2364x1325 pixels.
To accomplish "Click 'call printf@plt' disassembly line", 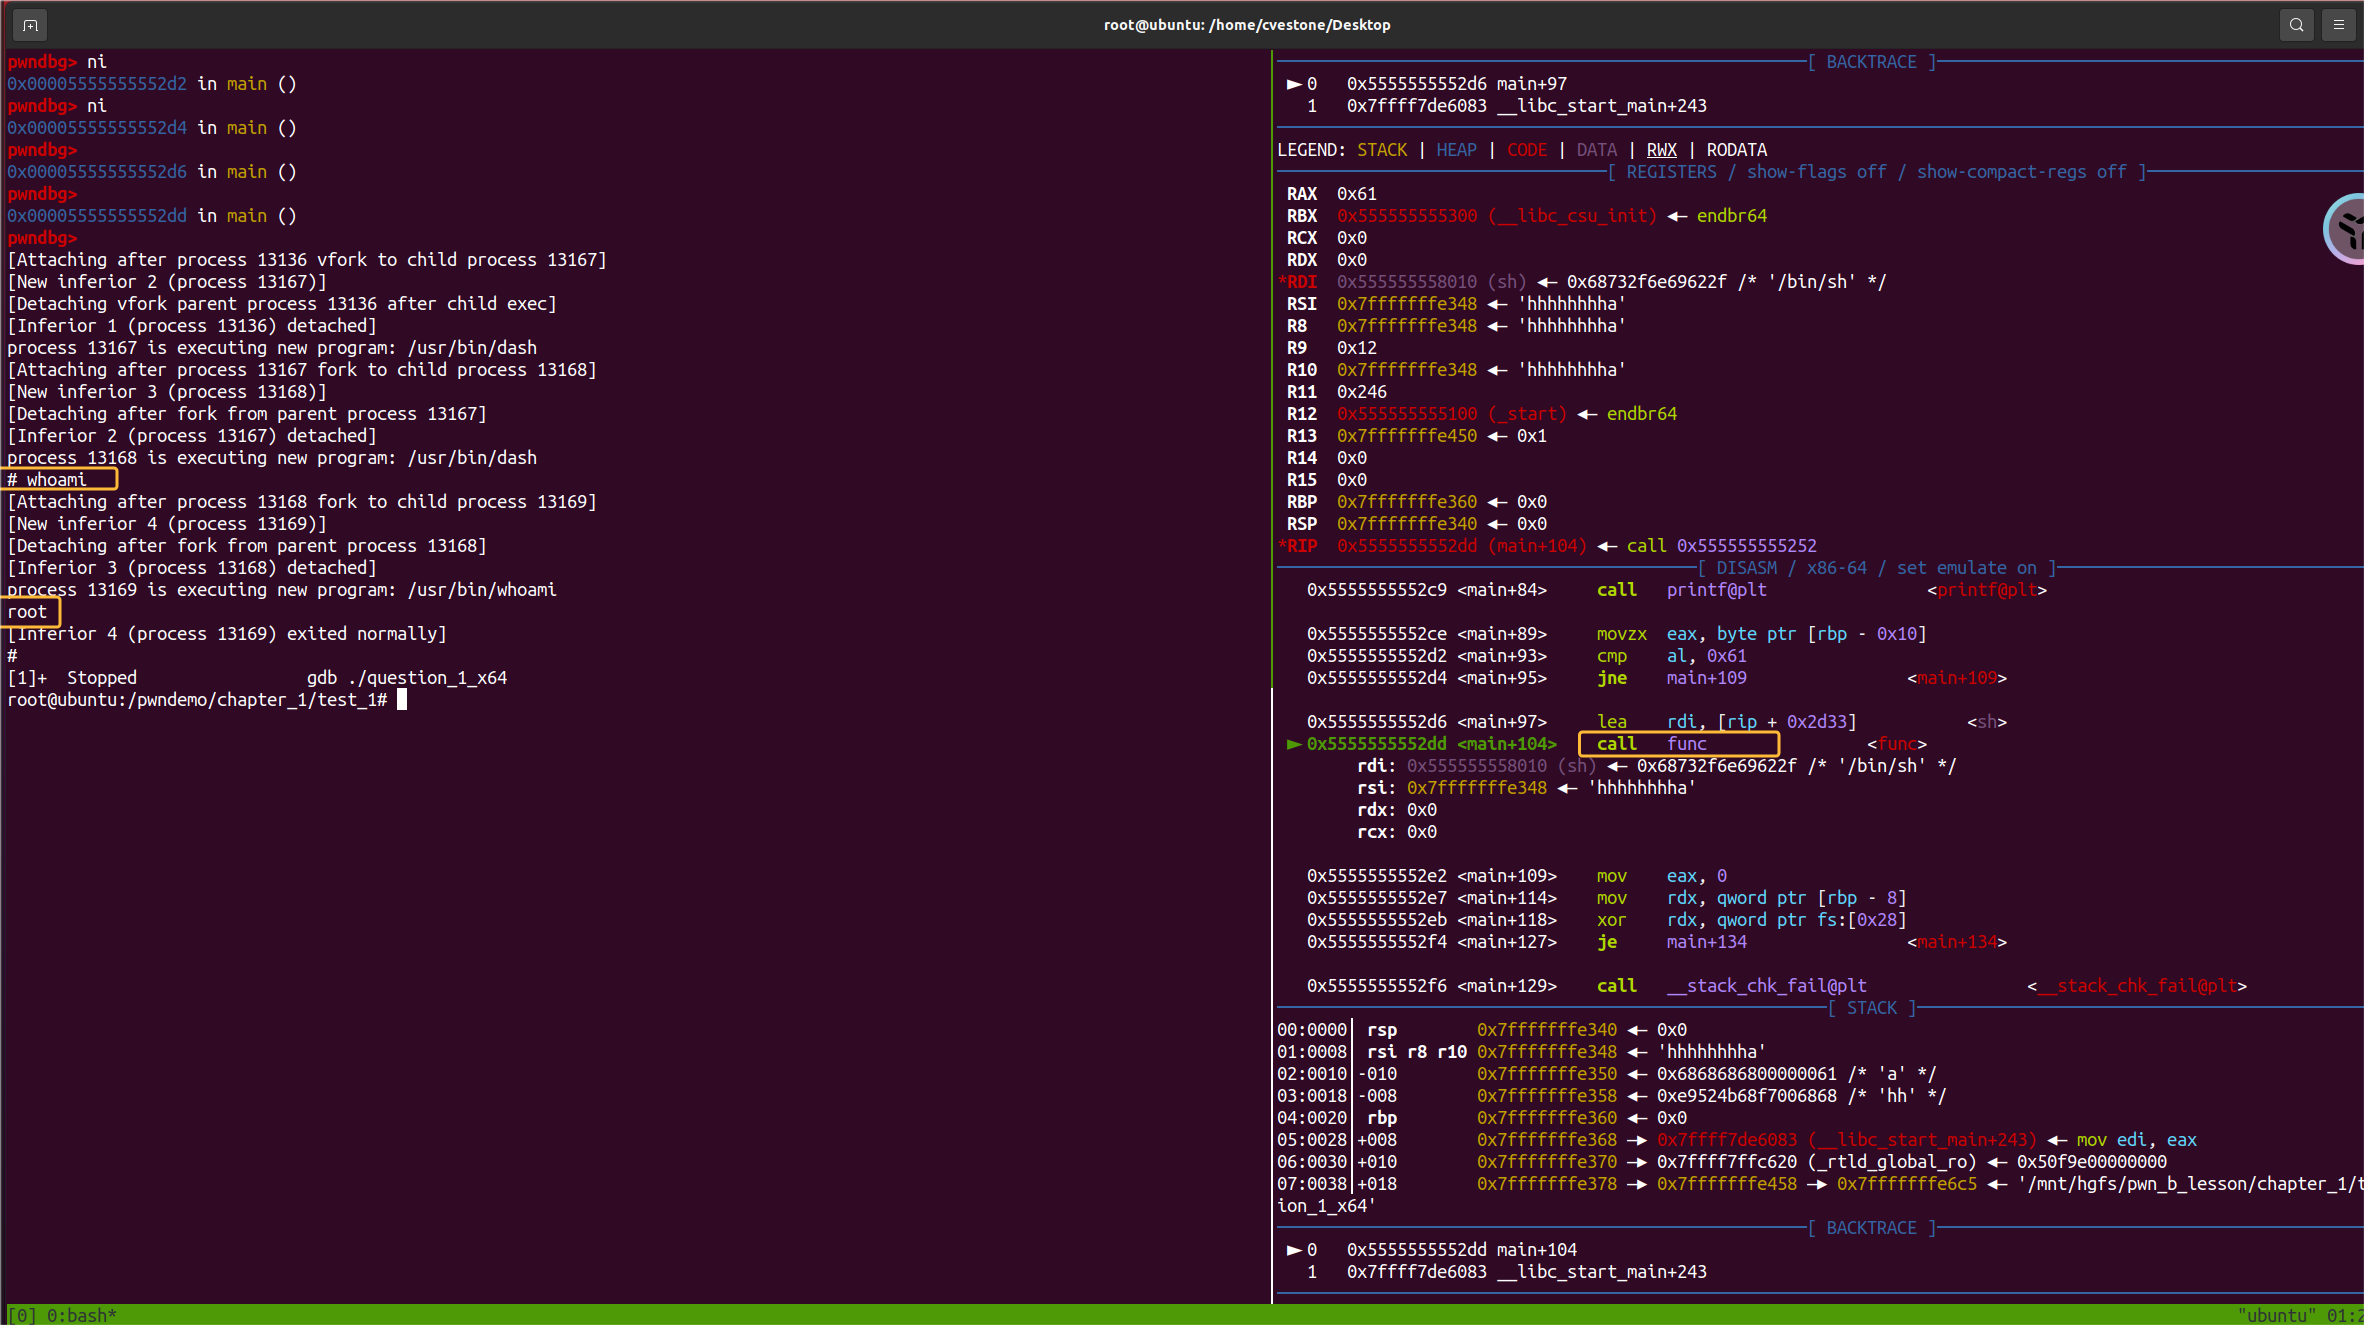I will point(1676,590).
